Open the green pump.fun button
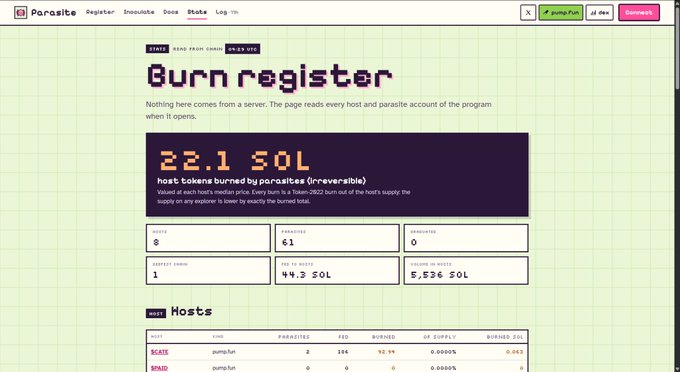This screenshot has height=372, width=680. click(x=561, y=13)
